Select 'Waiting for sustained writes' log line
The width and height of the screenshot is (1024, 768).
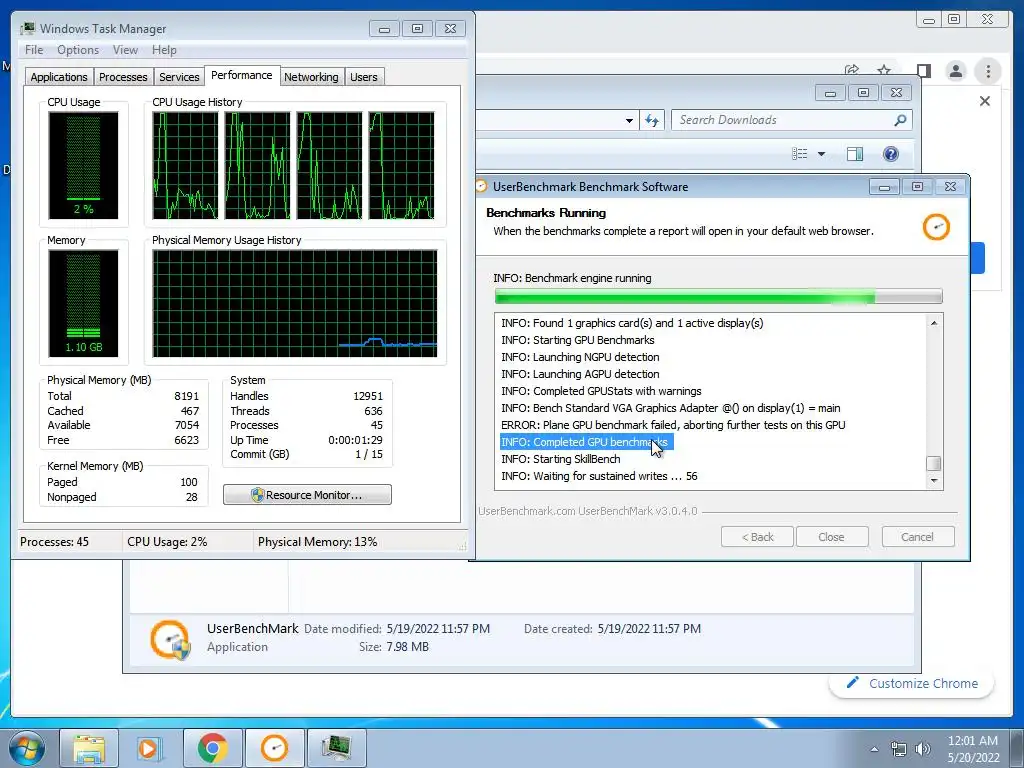(599, 476)
